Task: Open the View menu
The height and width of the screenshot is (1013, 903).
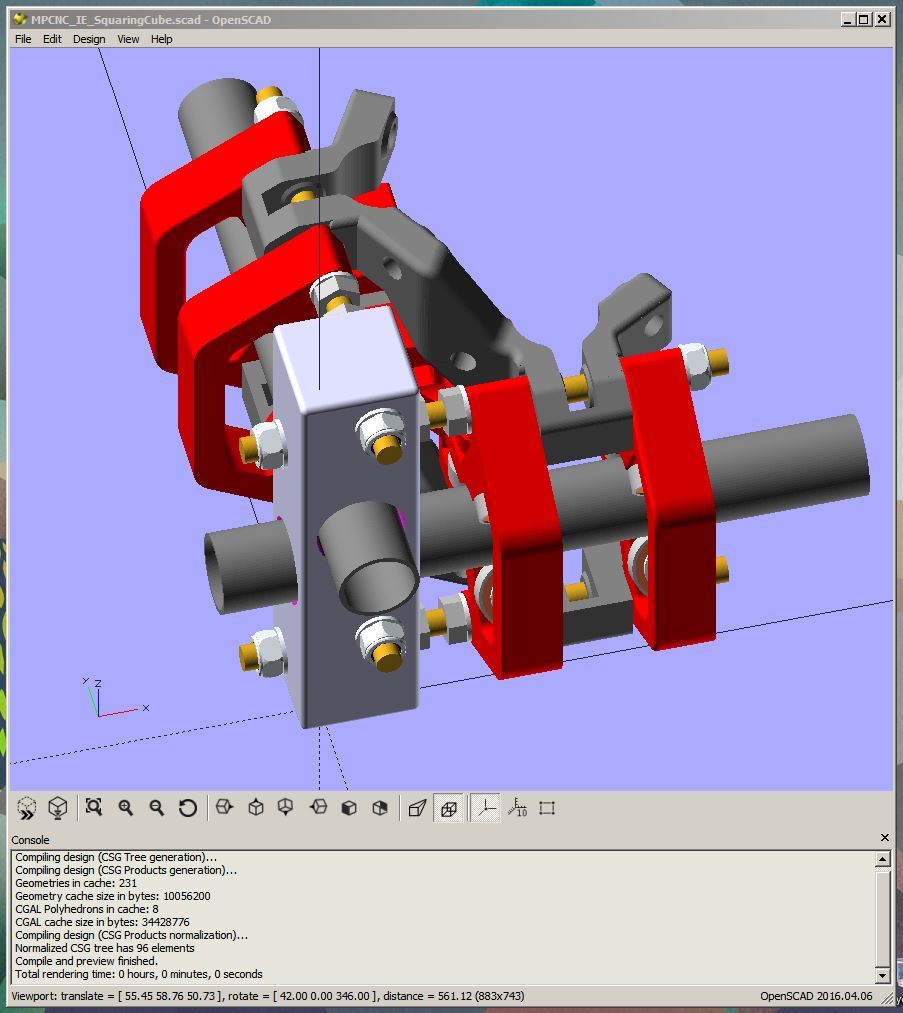Action: tap(128, 39)
